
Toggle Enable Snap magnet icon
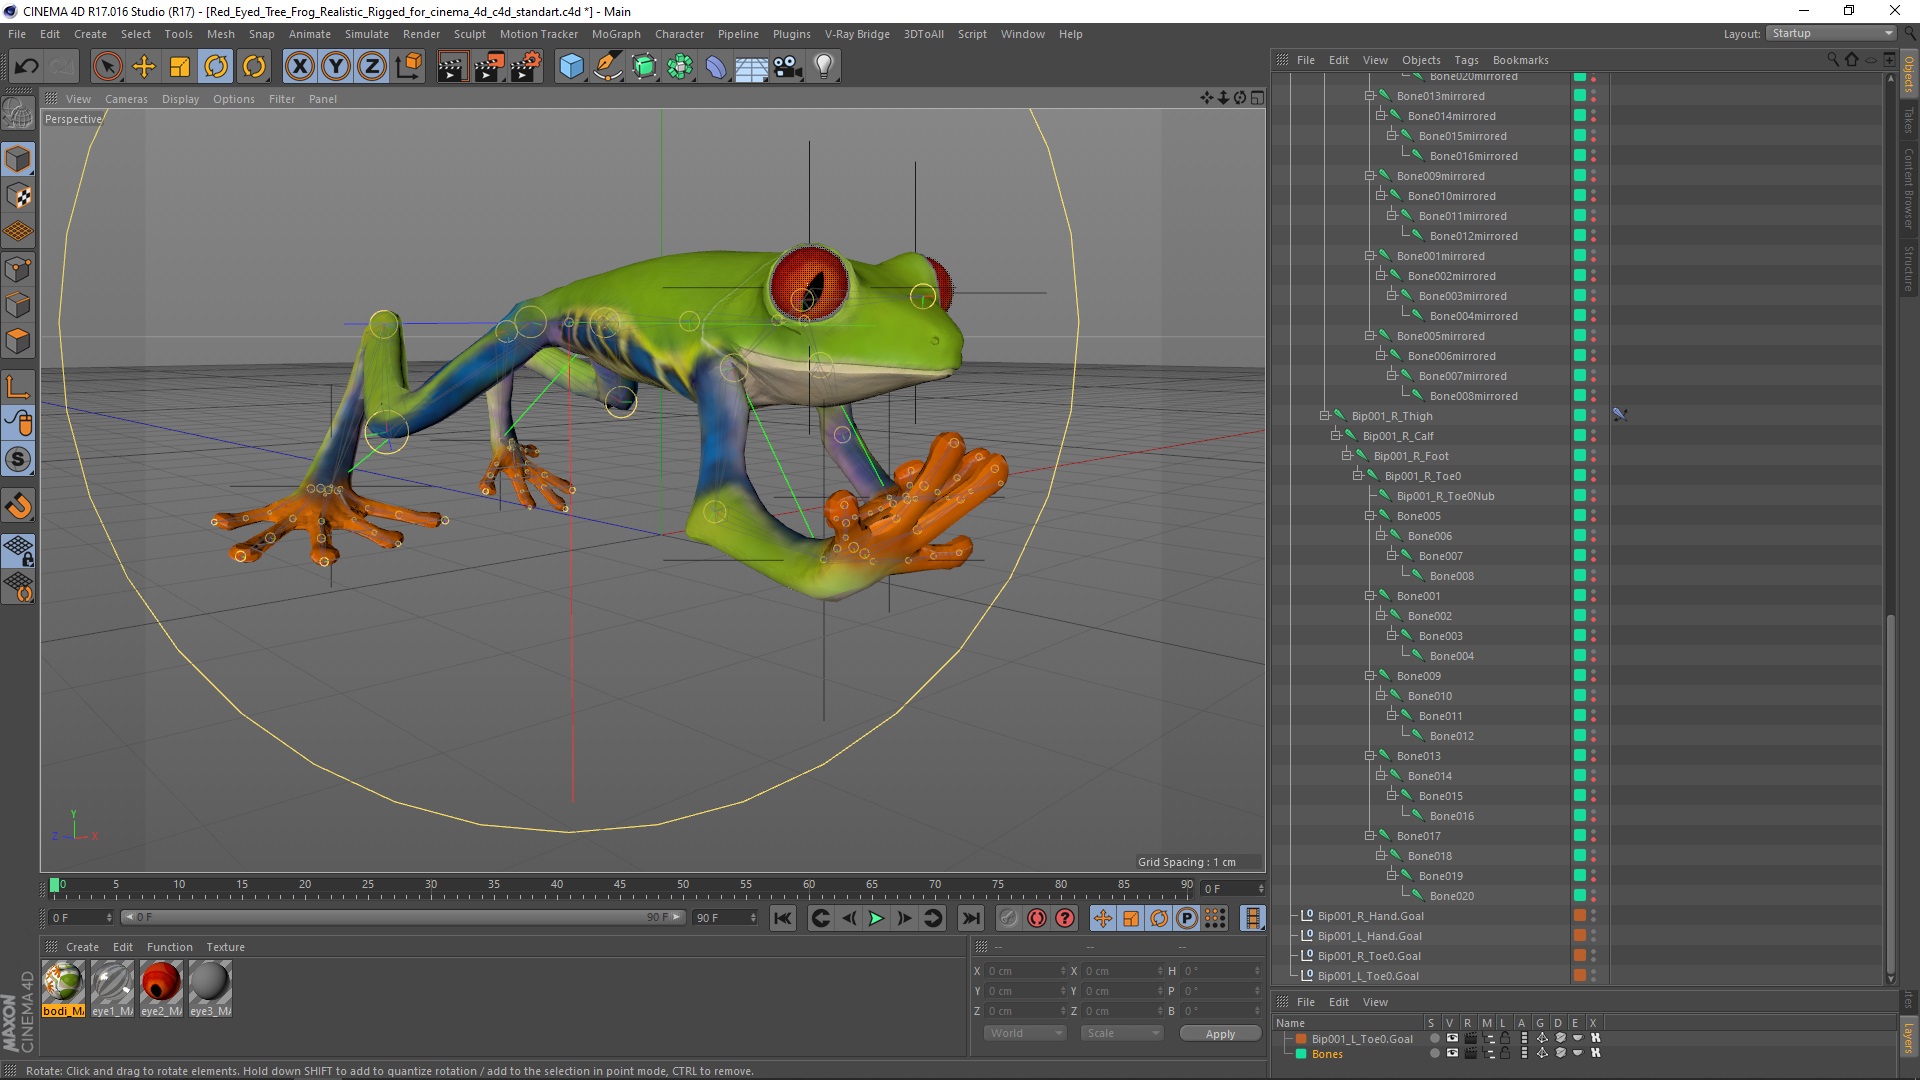18,506
